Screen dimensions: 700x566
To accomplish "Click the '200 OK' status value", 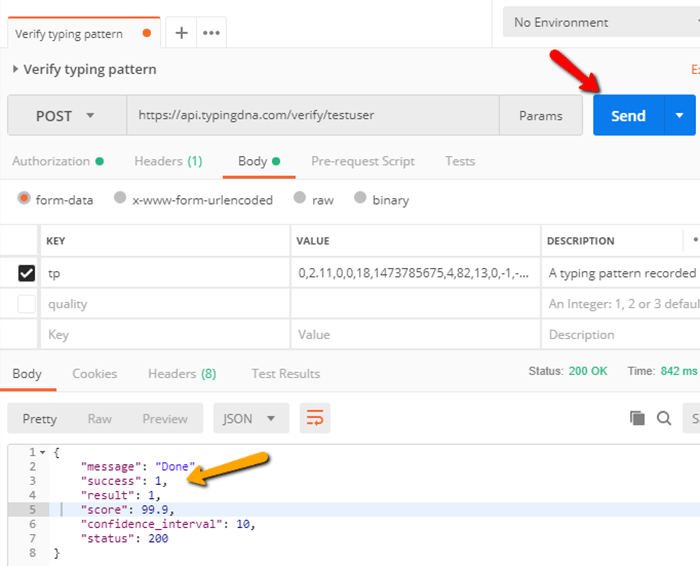I will [x=588, y=371].
